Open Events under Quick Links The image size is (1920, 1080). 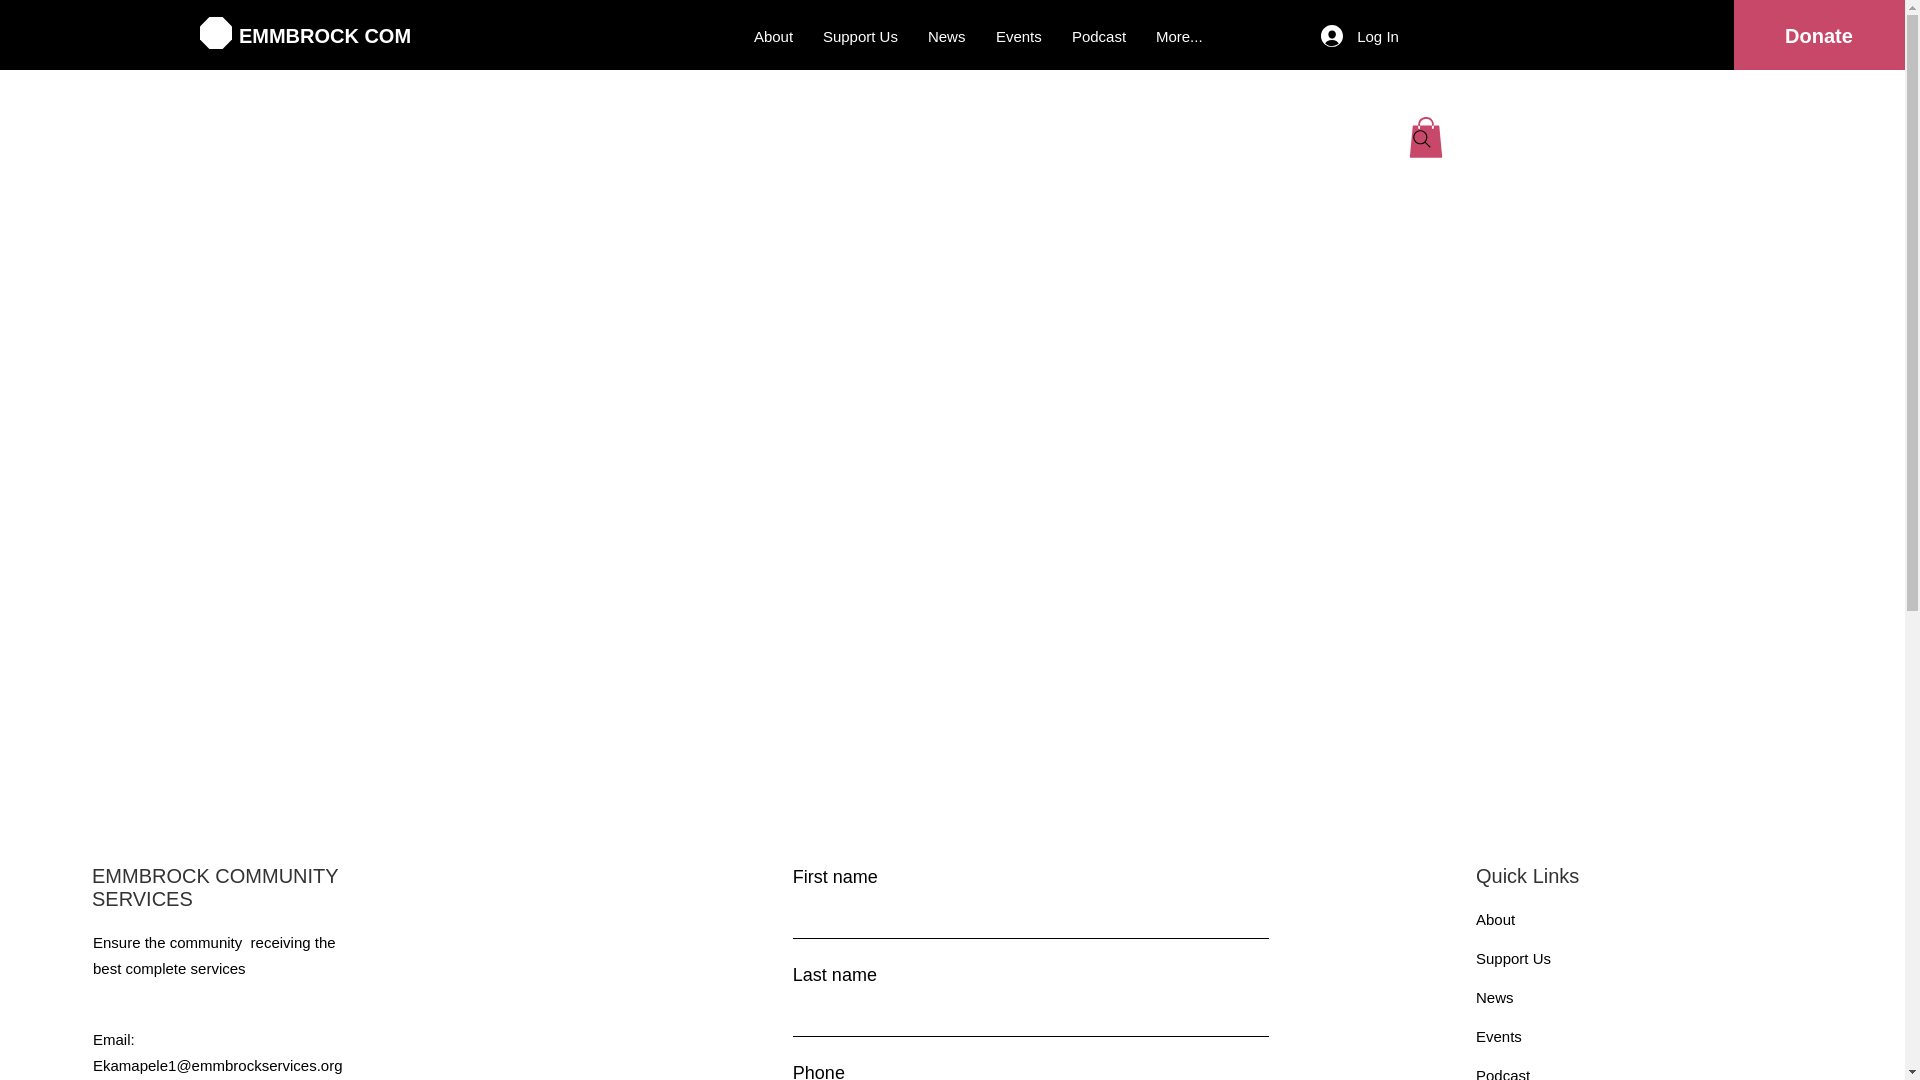pos(1498,1037)
